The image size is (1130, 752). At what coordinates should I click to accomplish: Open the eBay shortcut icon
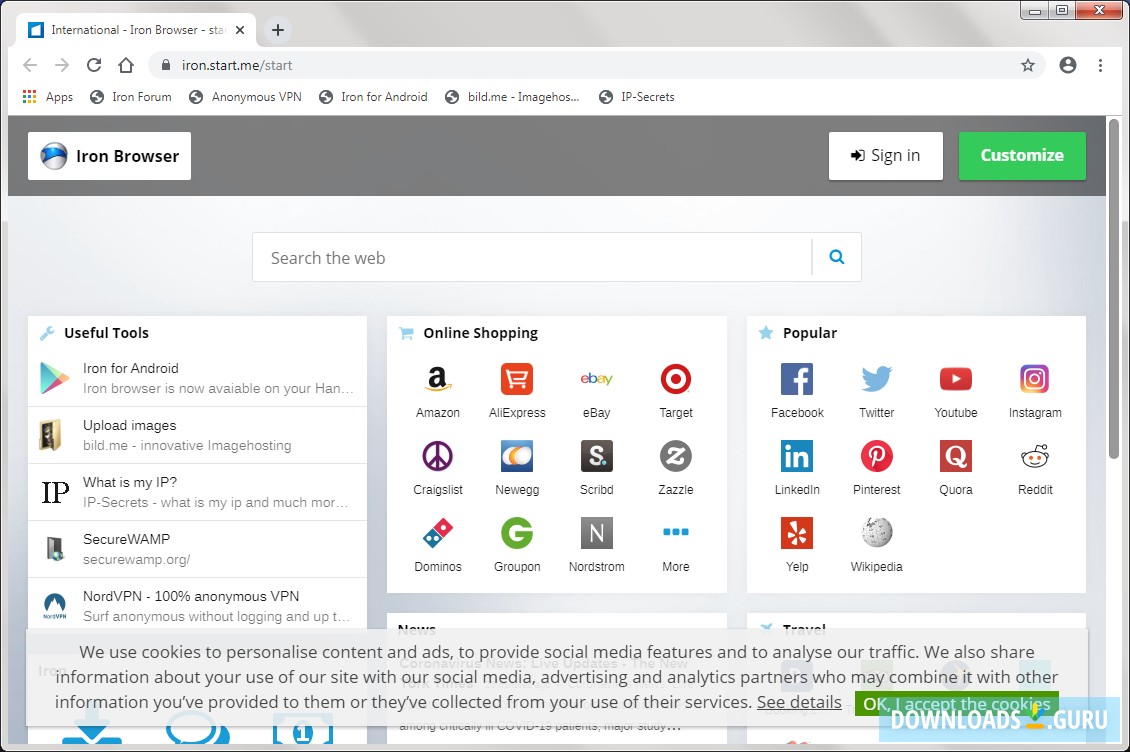pos(596,379)
